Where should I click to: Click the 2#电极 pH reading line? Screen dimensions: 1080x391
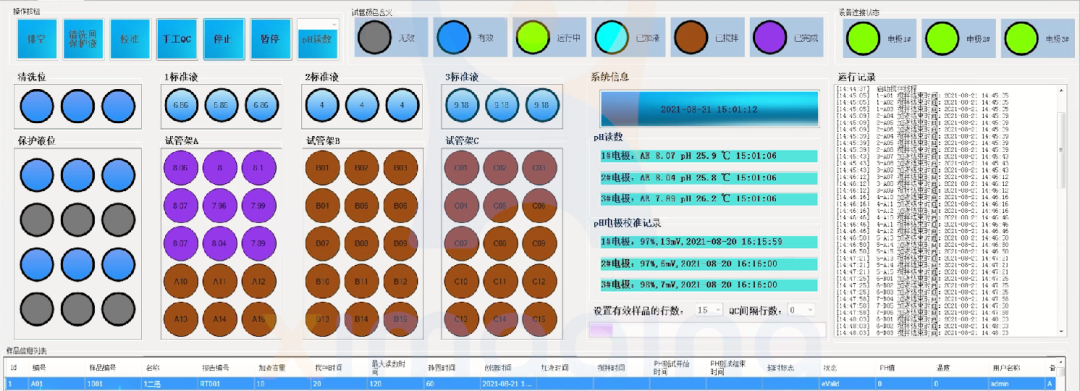[x=709, y=178]
